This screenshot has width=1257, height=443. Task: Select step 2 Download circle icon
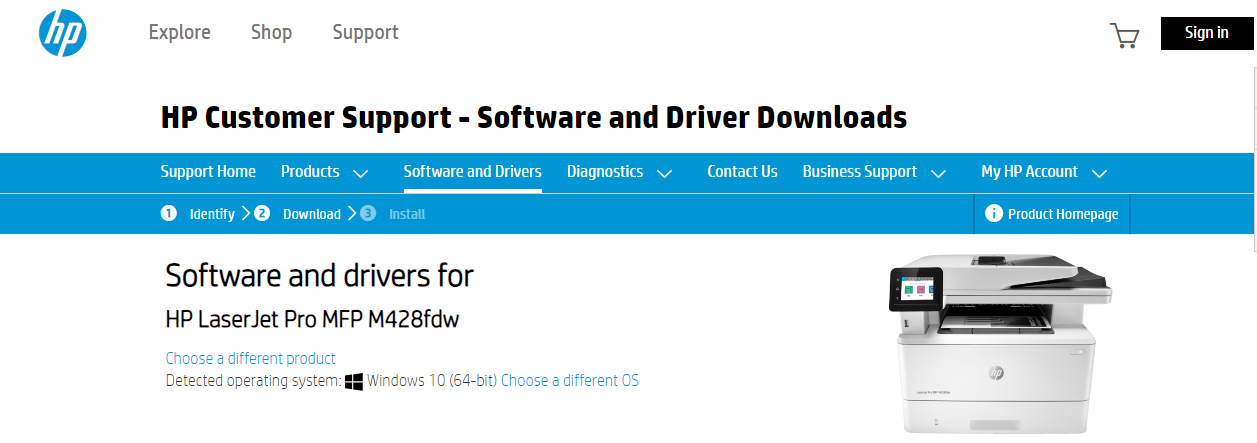(x=262, y=214)
